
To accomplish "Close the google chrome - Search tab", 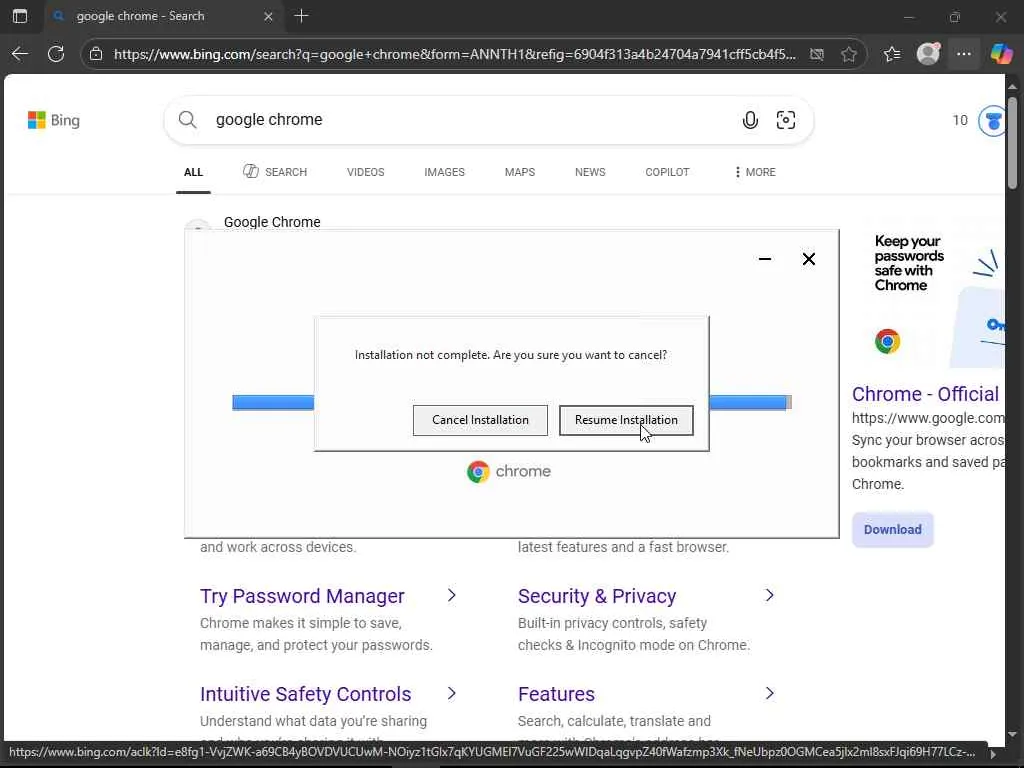I will [268, 16].
